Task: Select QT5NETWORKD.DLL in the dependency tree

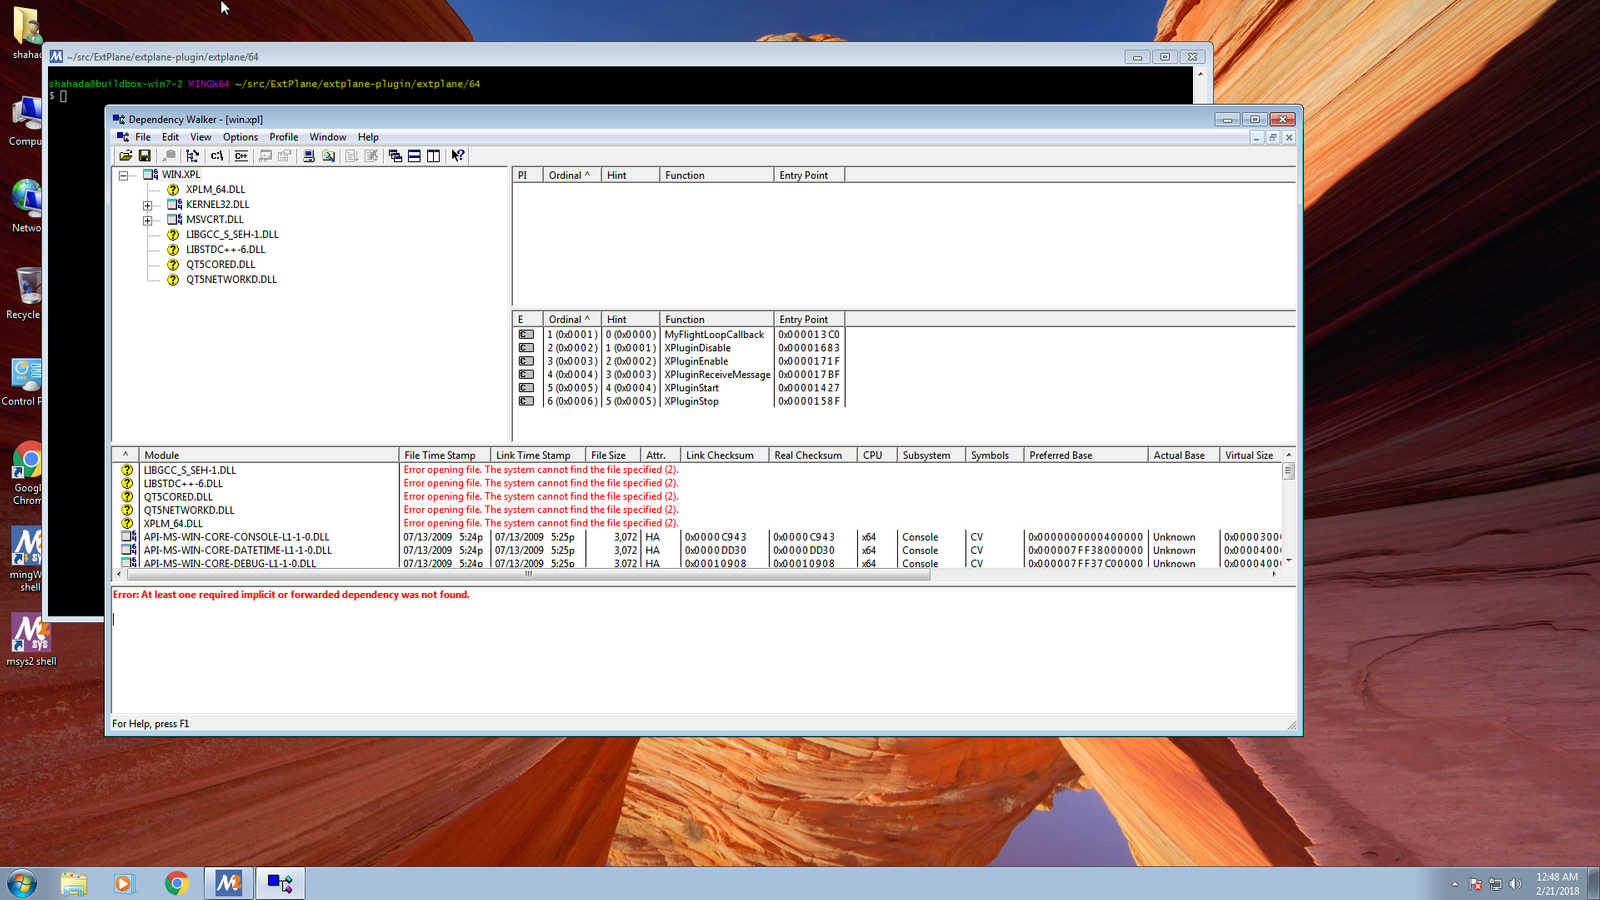Action: point(231,279)
